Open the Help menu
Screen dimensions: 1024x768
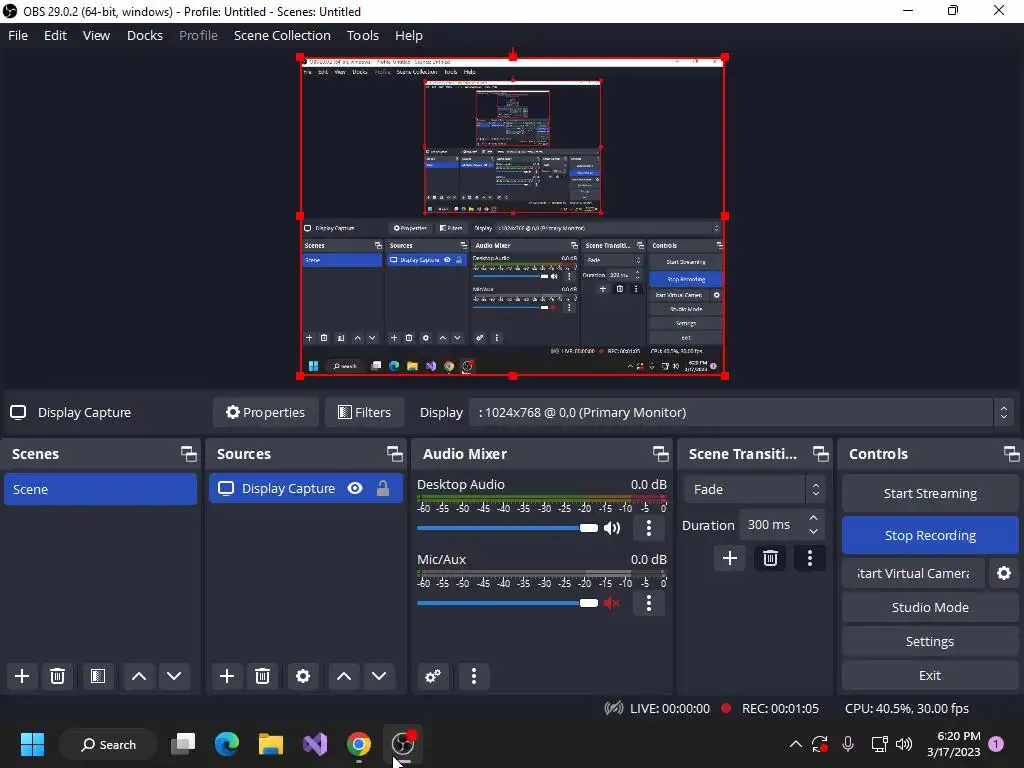coord(409,35)
